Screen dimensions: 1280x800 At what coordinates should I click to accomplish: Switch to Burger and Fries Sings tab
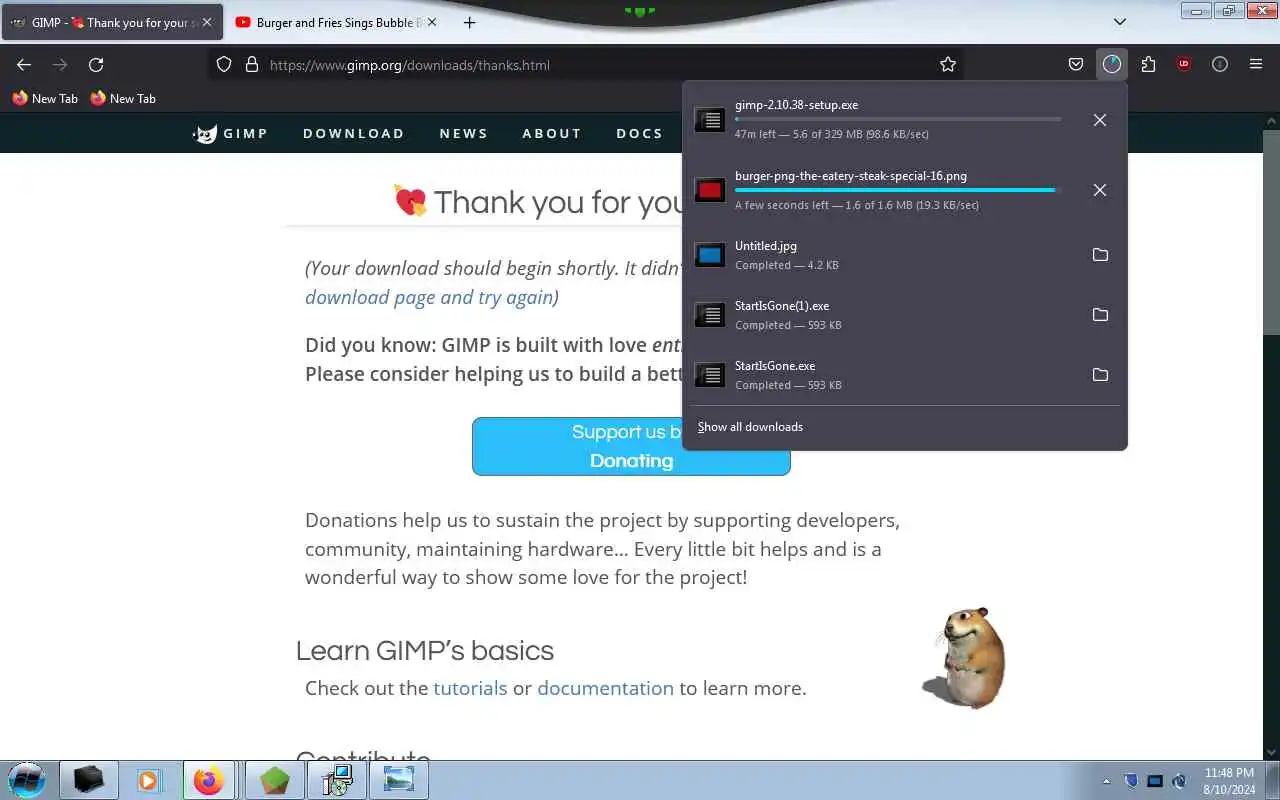336,22
